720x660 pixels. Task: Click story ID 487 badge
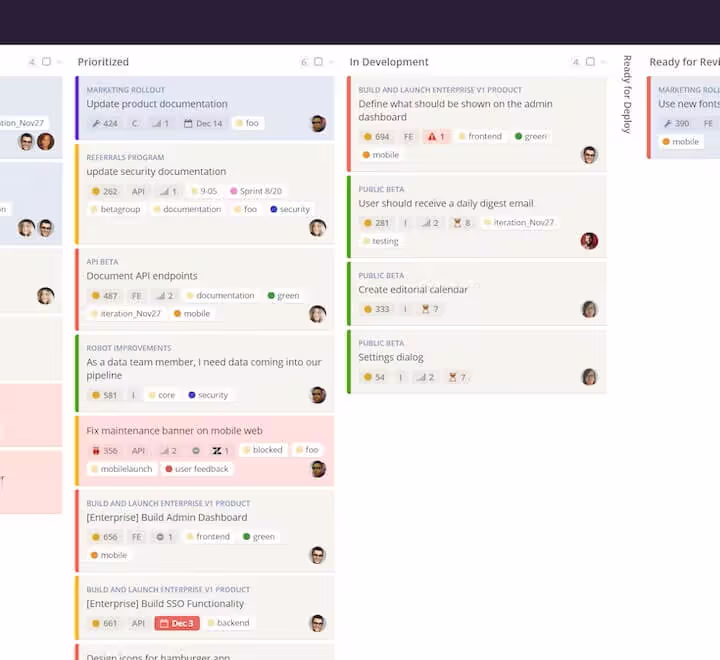105,296
